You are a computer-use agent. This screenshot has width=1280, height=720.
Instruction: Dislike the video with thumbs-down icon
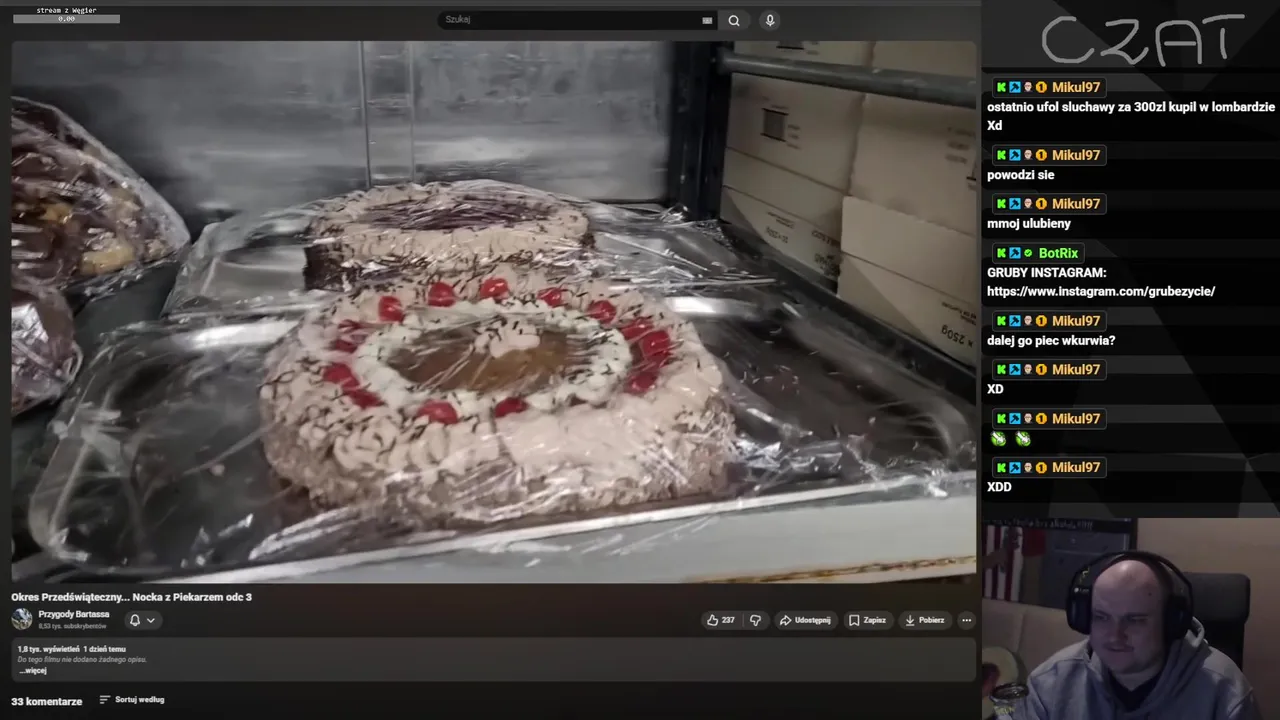755,620
